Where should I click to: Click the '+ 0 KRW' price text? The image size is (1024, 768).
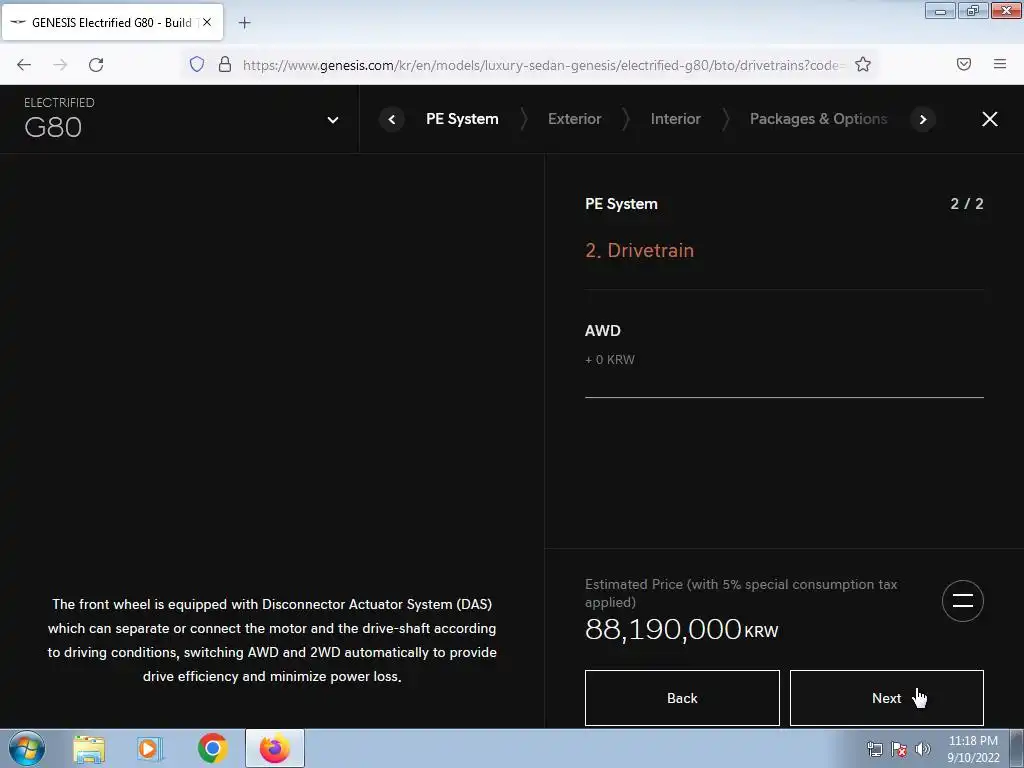610,360
